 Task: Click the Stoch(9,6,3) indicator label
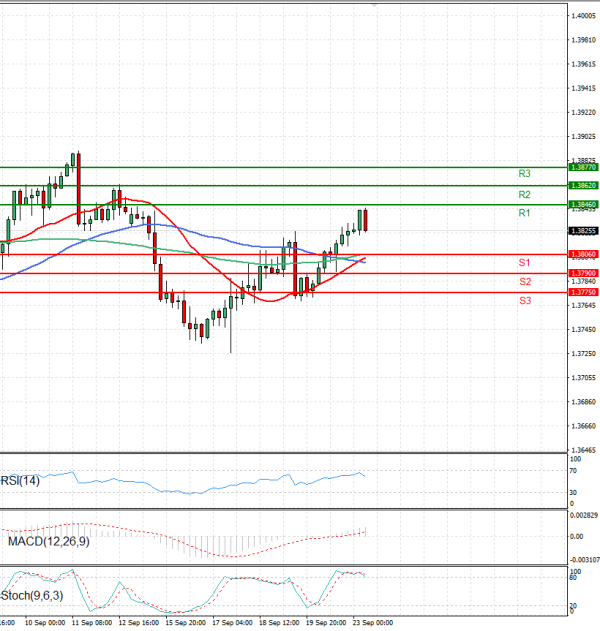(x=32, y=596)
